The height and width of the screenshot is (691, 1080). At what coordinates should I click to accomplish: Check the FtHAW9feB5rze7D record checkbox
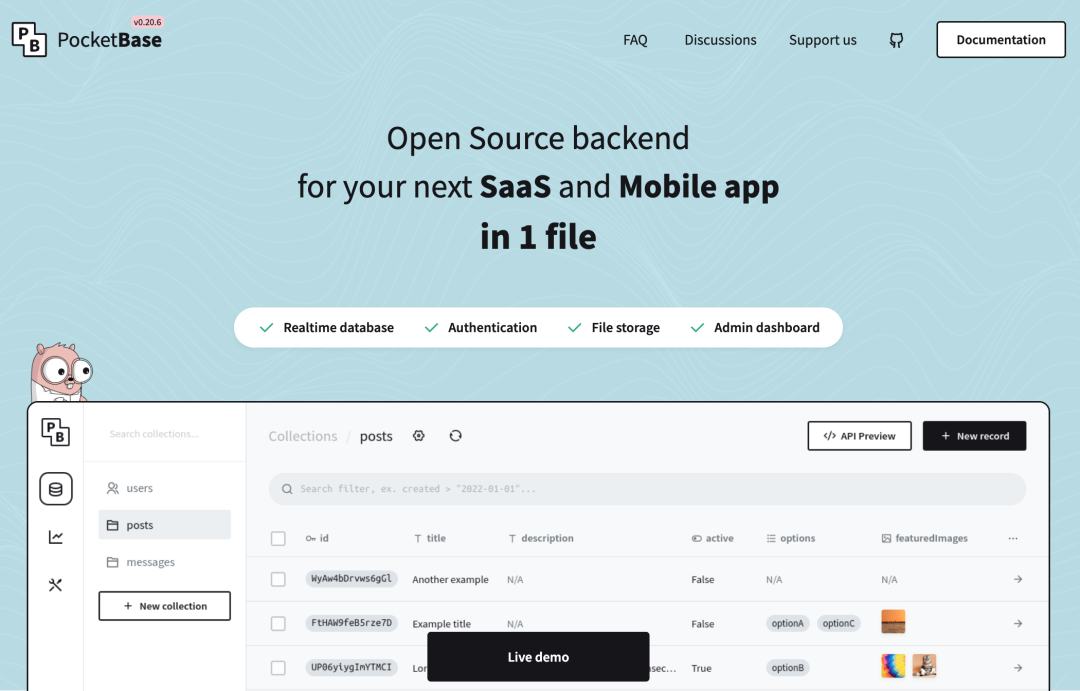[x=278, y=623]
